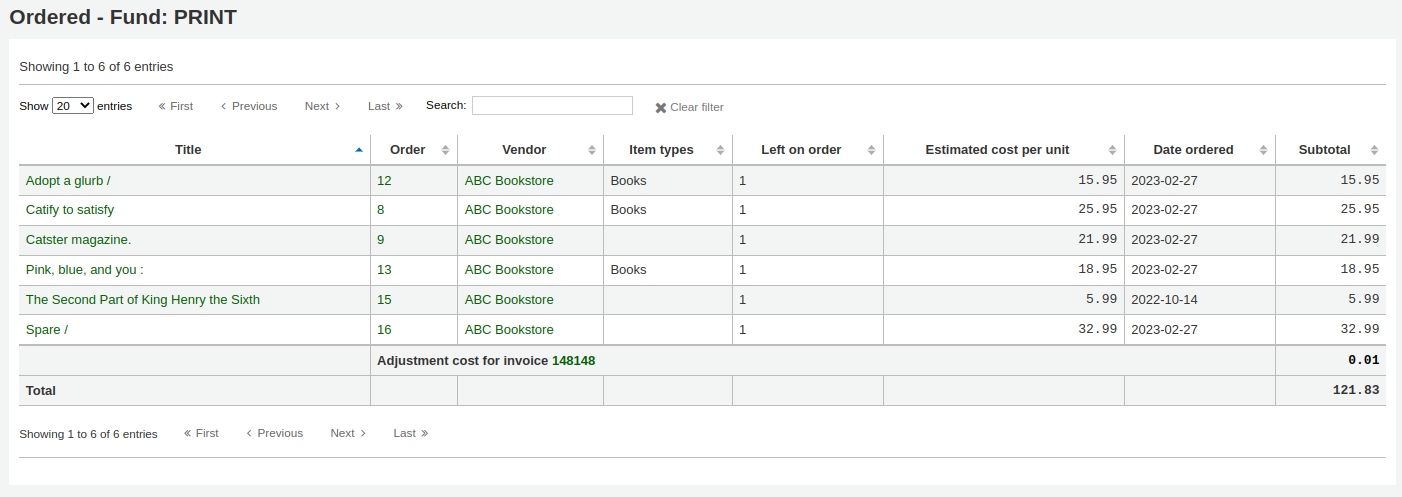Click the sort icon in Order column header
Viewport: 1402px width, 497px height.
(445, 150)
